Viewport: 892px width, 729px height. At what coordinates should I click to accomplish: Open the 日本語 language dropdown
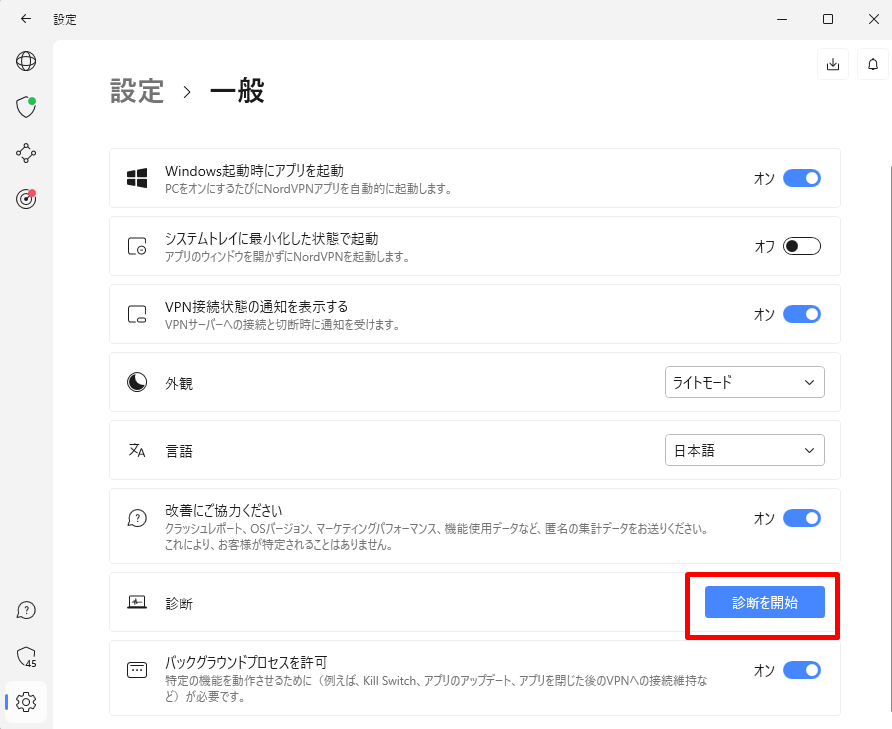[745, 450]
